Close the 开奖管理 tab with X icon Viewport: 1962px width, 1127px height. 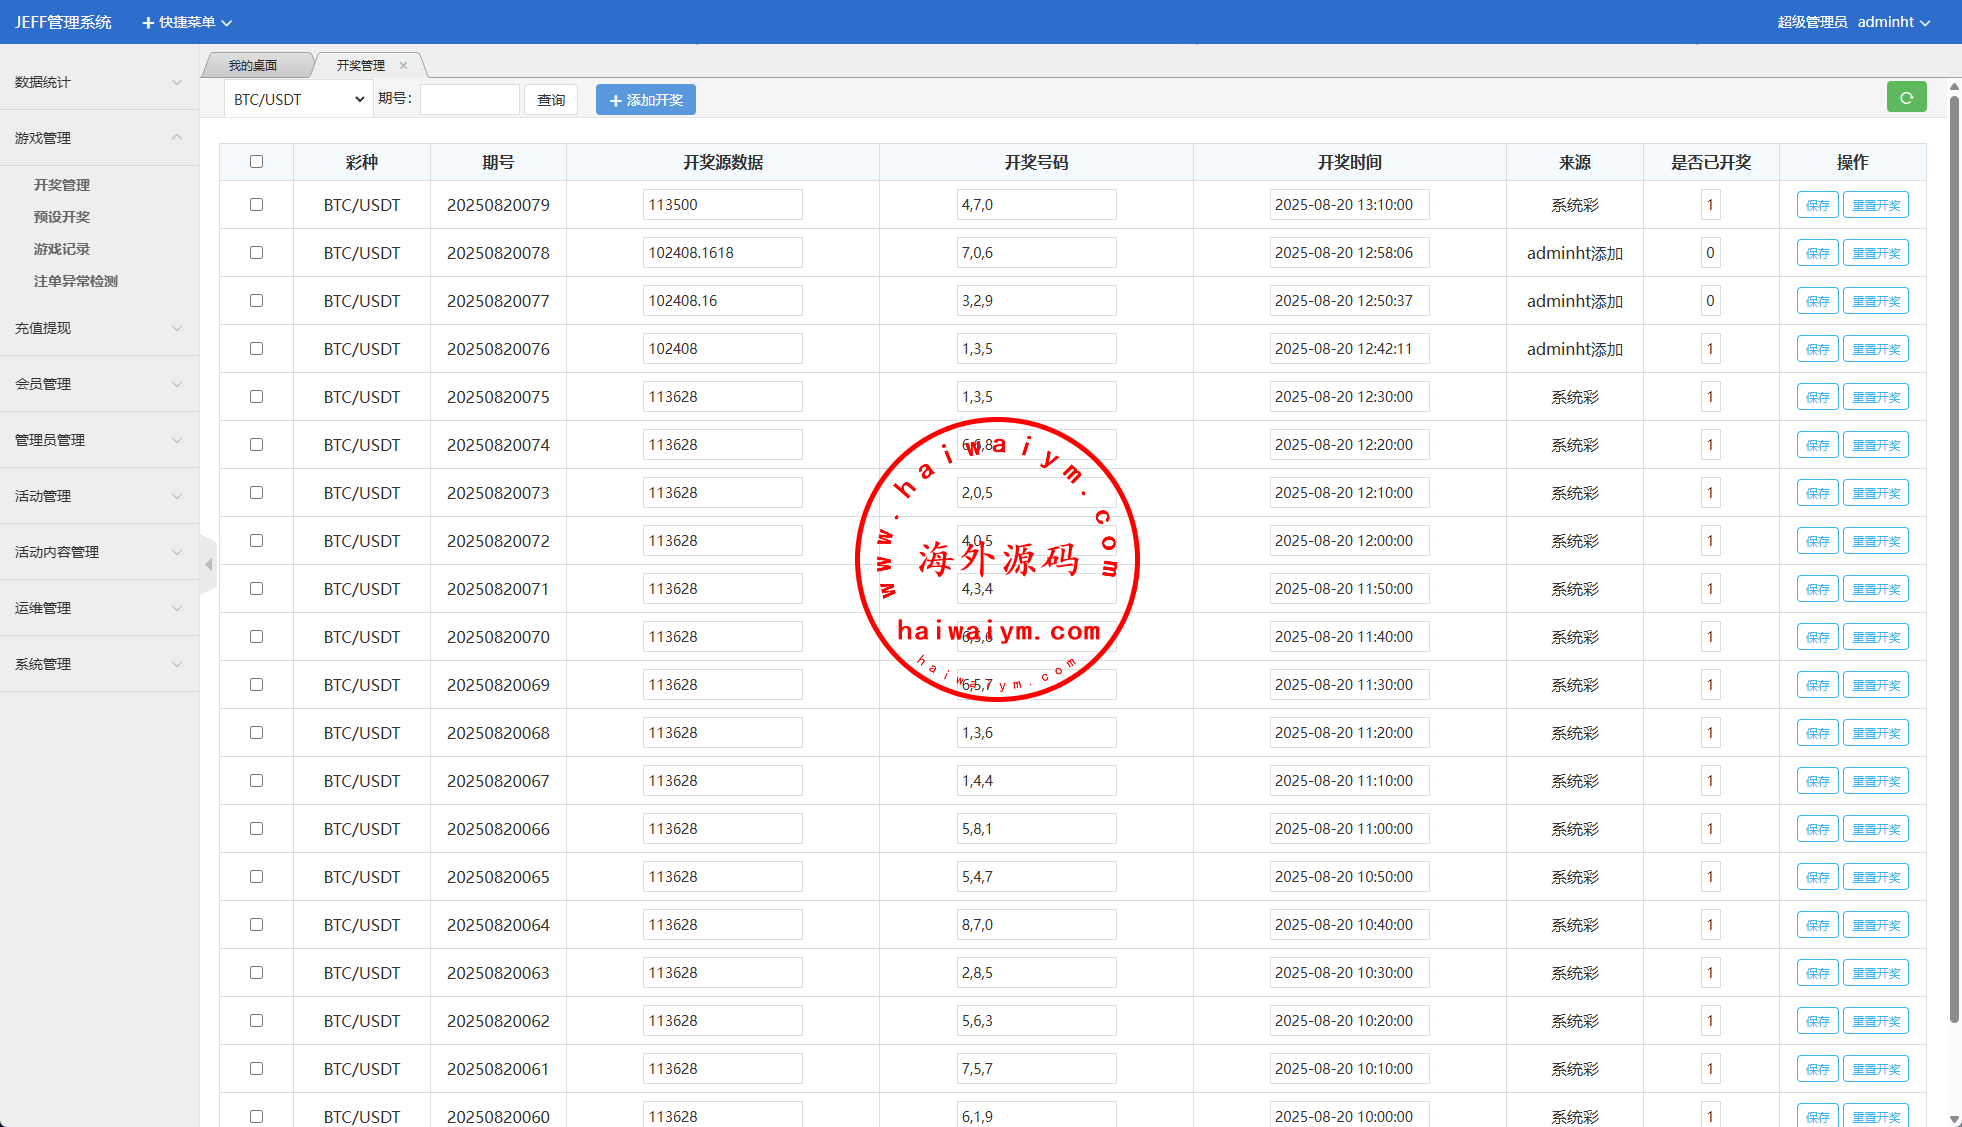coord(404,66)
